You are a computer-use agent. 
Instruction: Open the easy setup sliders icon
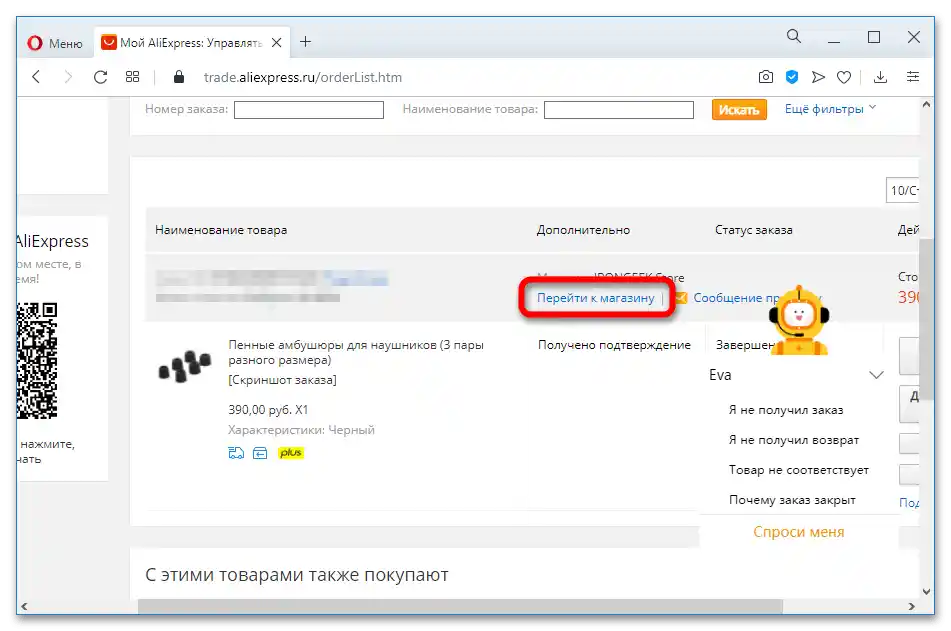click(x=913, y=77)
